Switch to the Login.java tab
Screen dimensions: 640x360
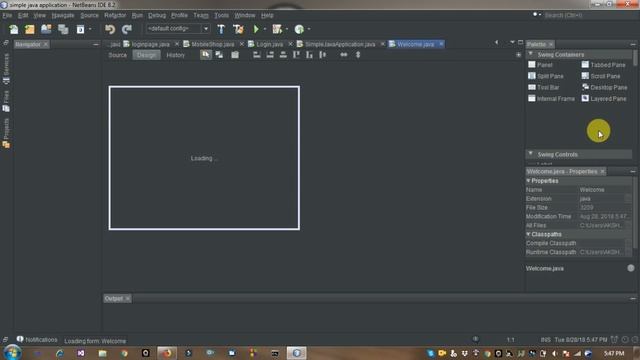[x=269, y=44]
